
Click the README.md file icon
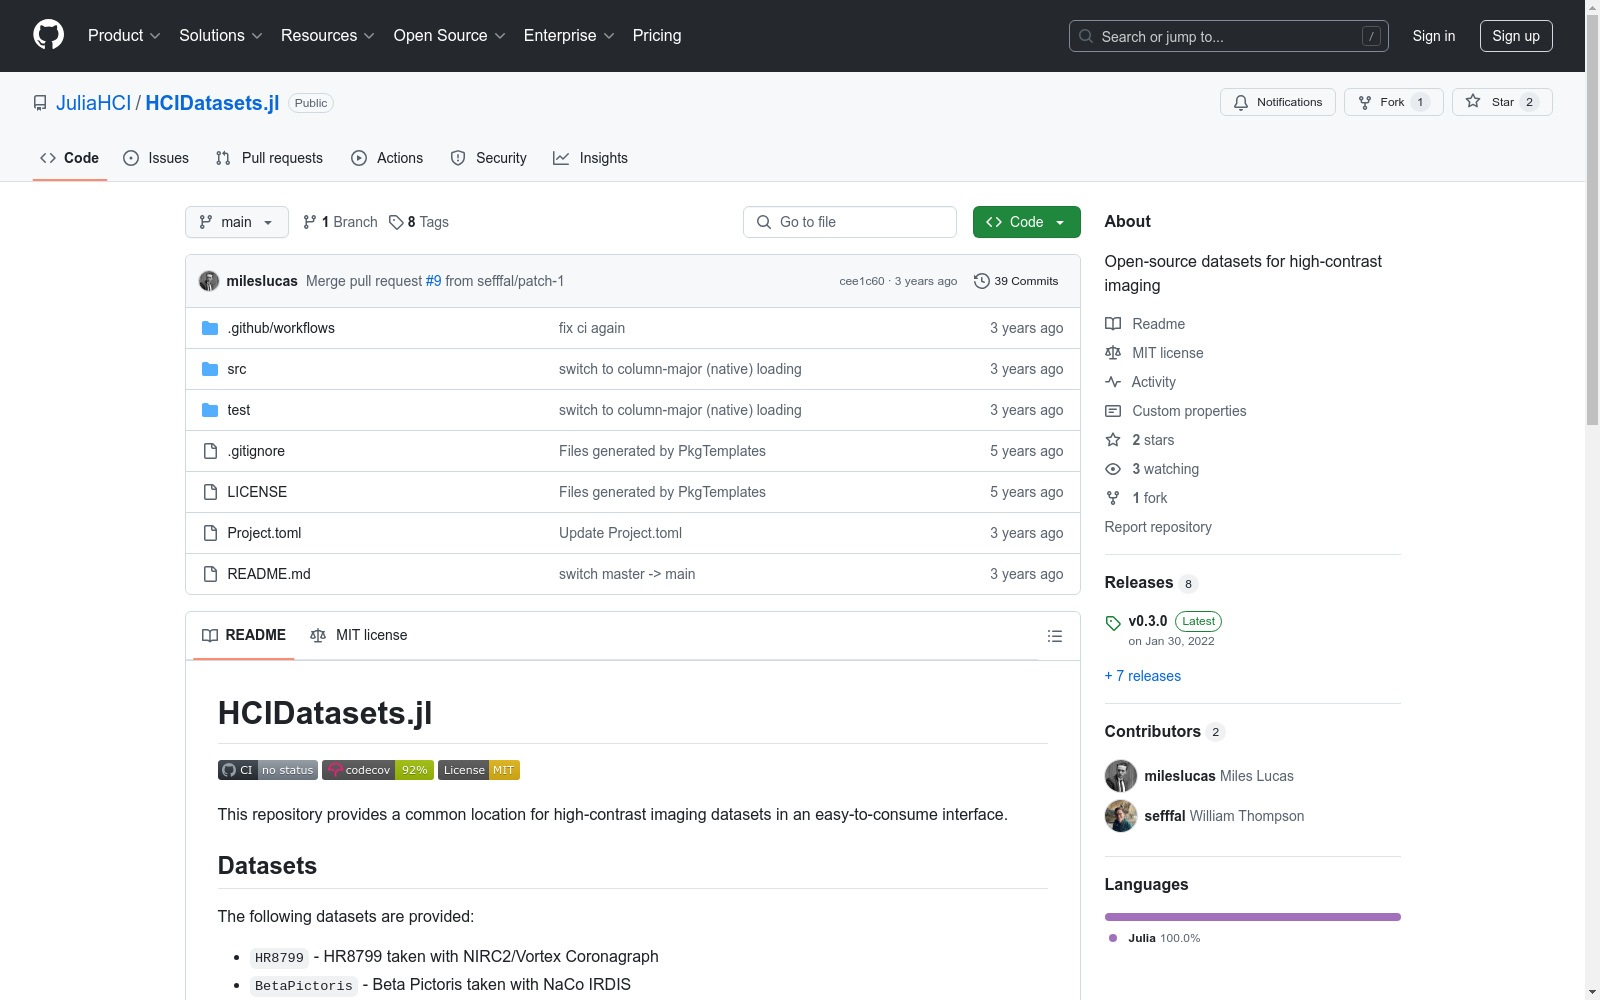(210, 574)
